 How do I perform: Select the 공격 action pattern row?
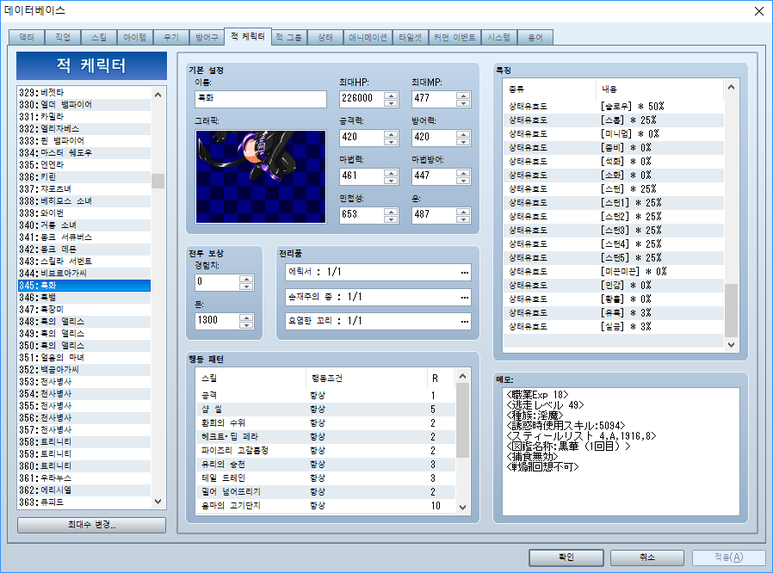click(x=326, y=395)
